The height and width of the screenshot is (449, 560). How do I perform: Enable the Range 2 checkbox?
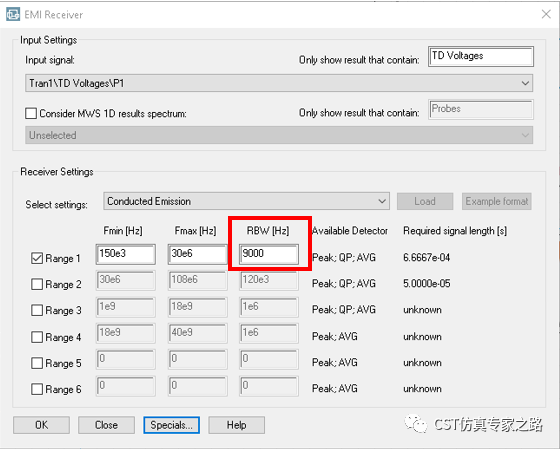tap(37, 284)
